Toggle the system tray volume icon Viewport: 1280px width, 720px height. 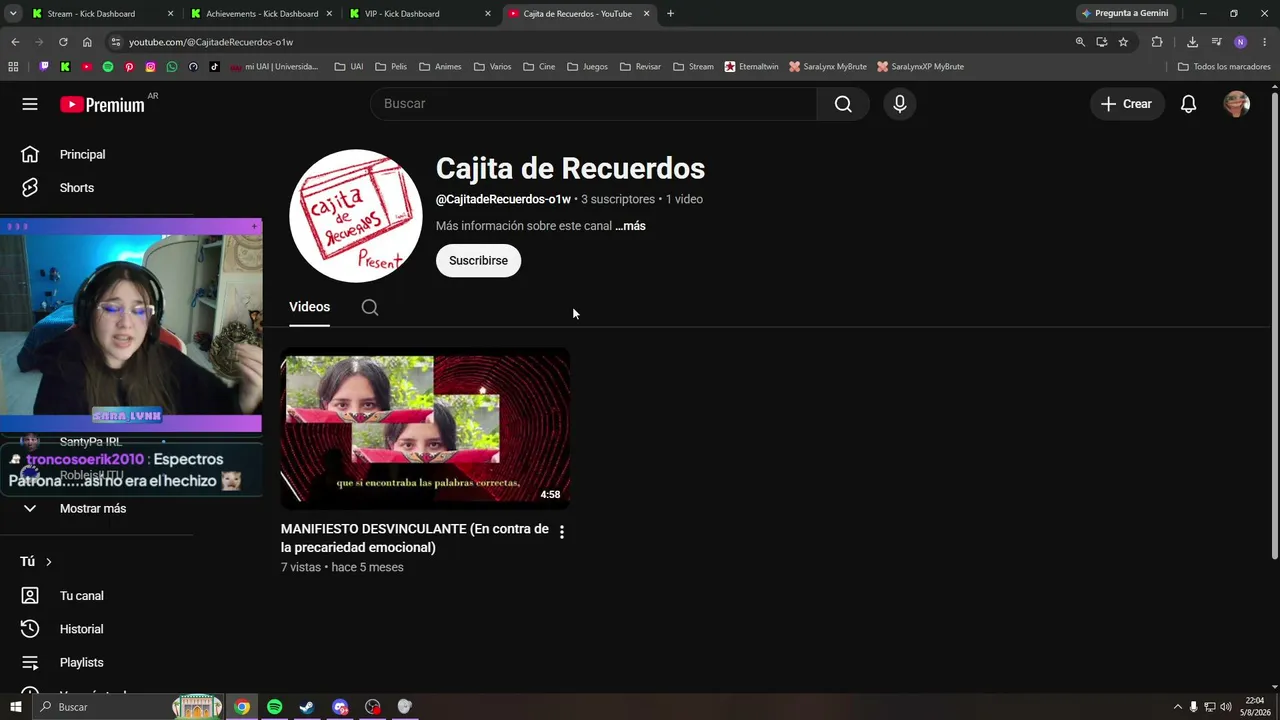tap(1226, 707)
